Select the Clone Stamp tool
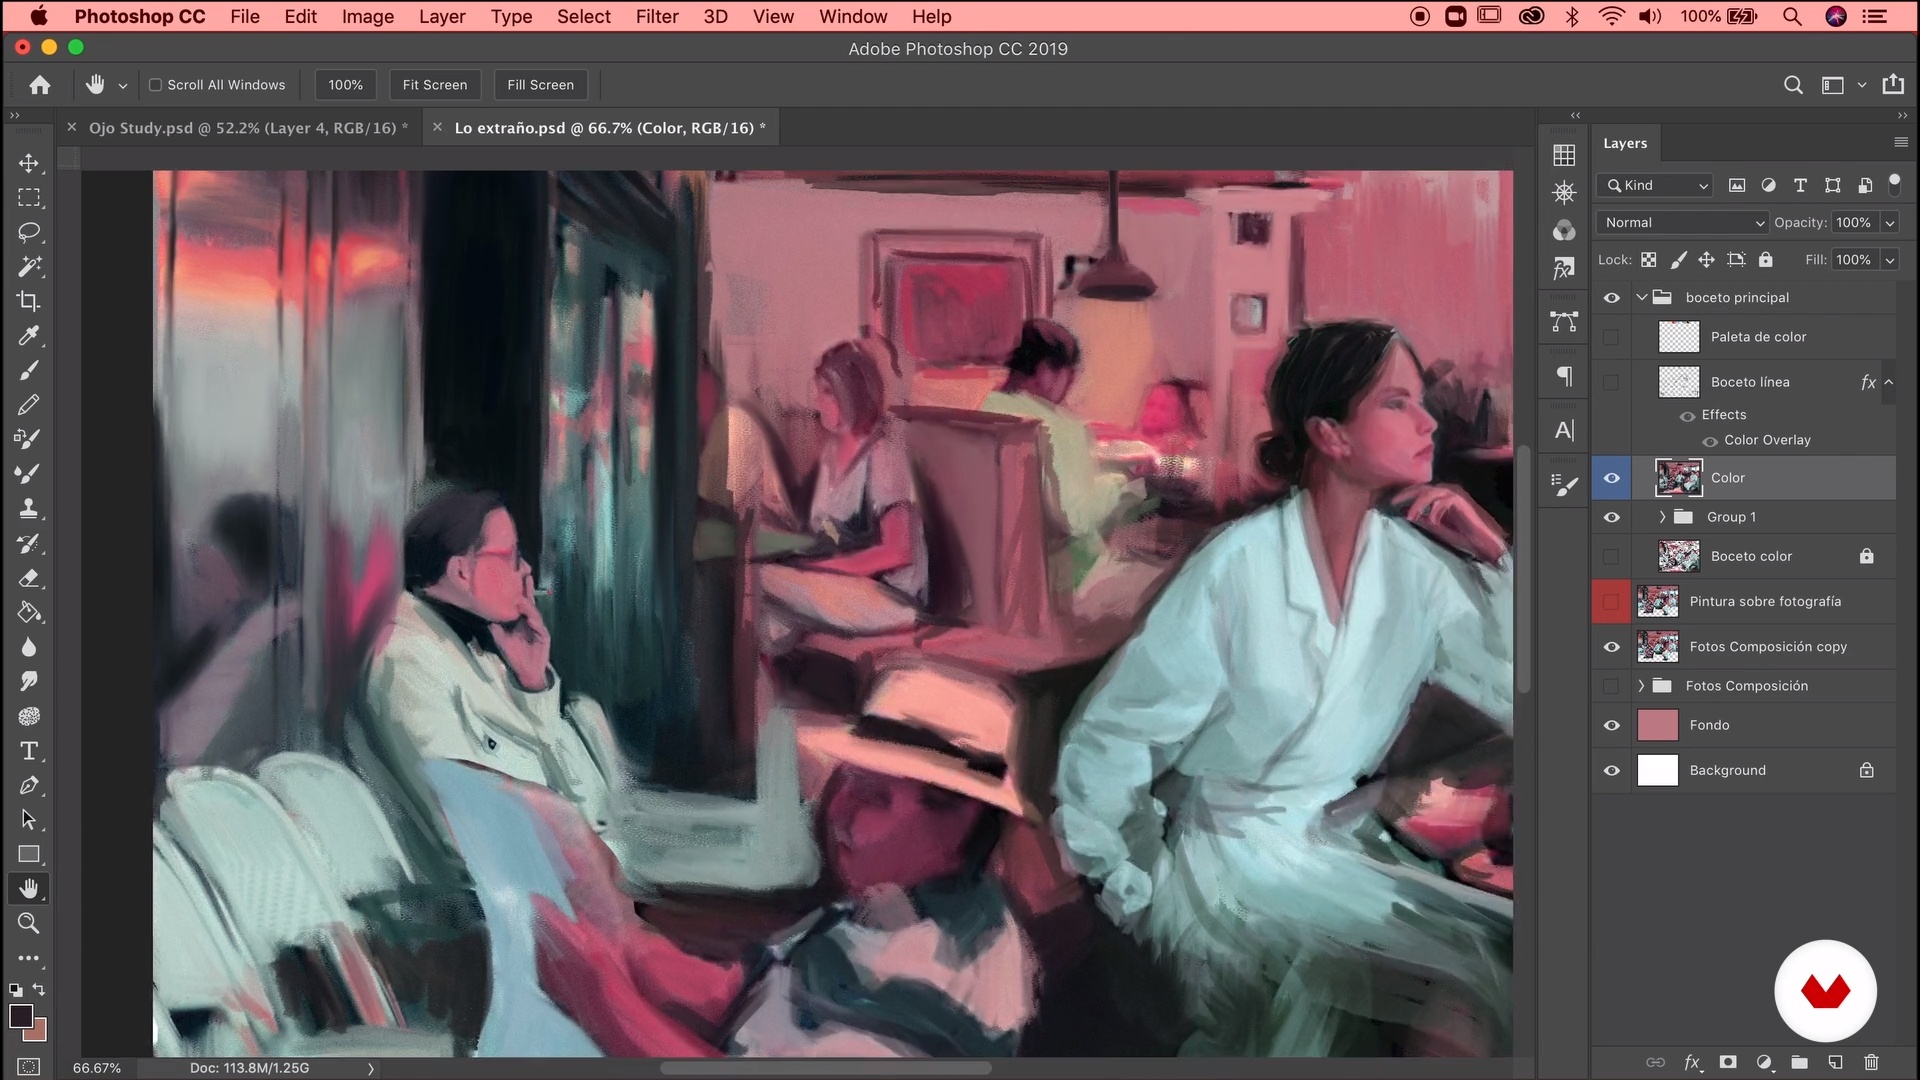 29,508
